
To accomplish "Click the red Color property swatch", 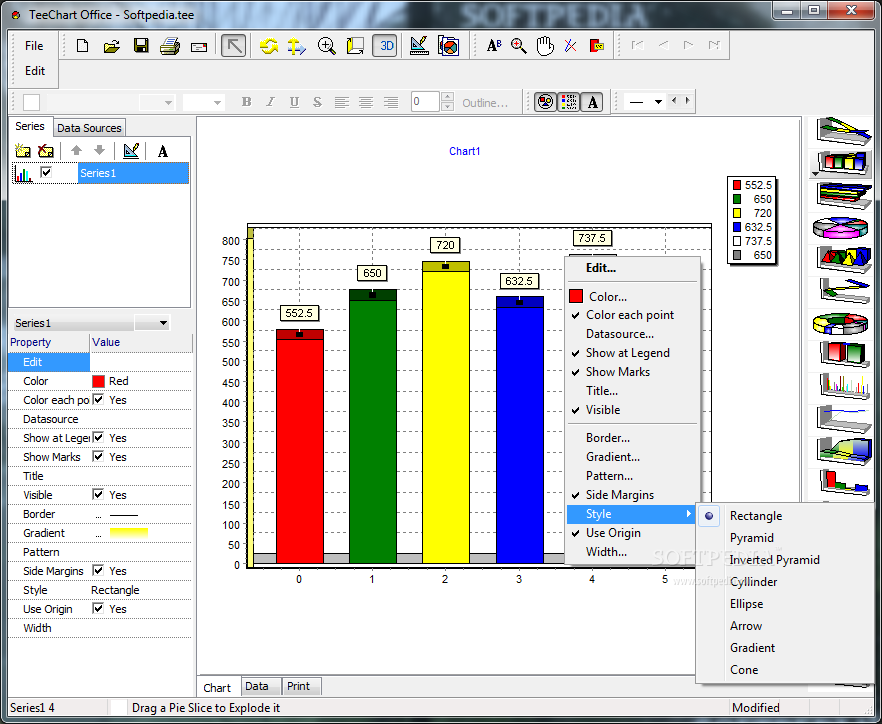I will click(98, 381).
